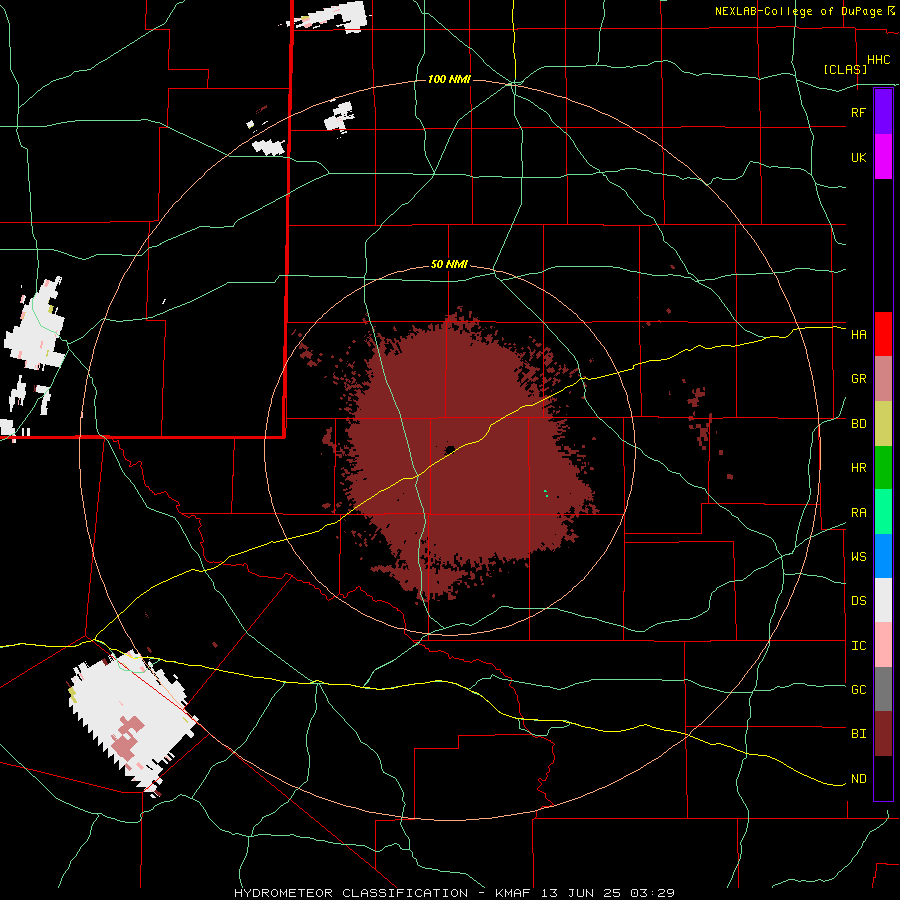Click the 50 NMI range ring label
900x900 pixels.
click(x=449, y=264)
